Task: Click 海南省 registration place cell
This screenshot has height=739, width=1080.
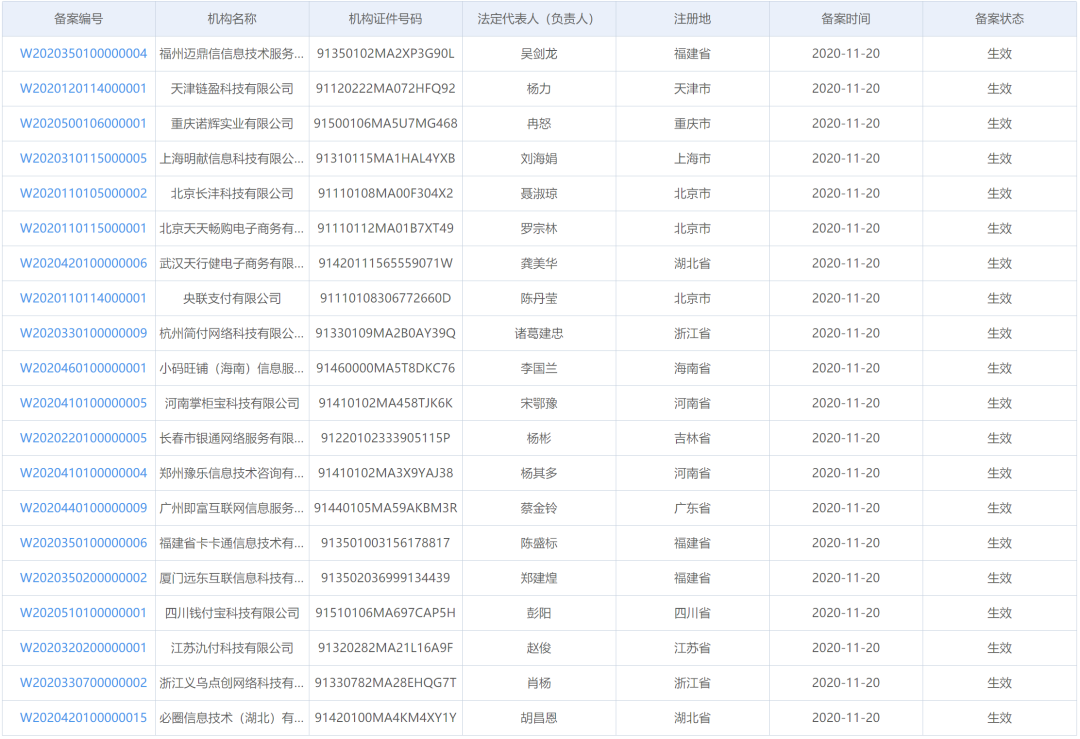Action: click(692, 368)
